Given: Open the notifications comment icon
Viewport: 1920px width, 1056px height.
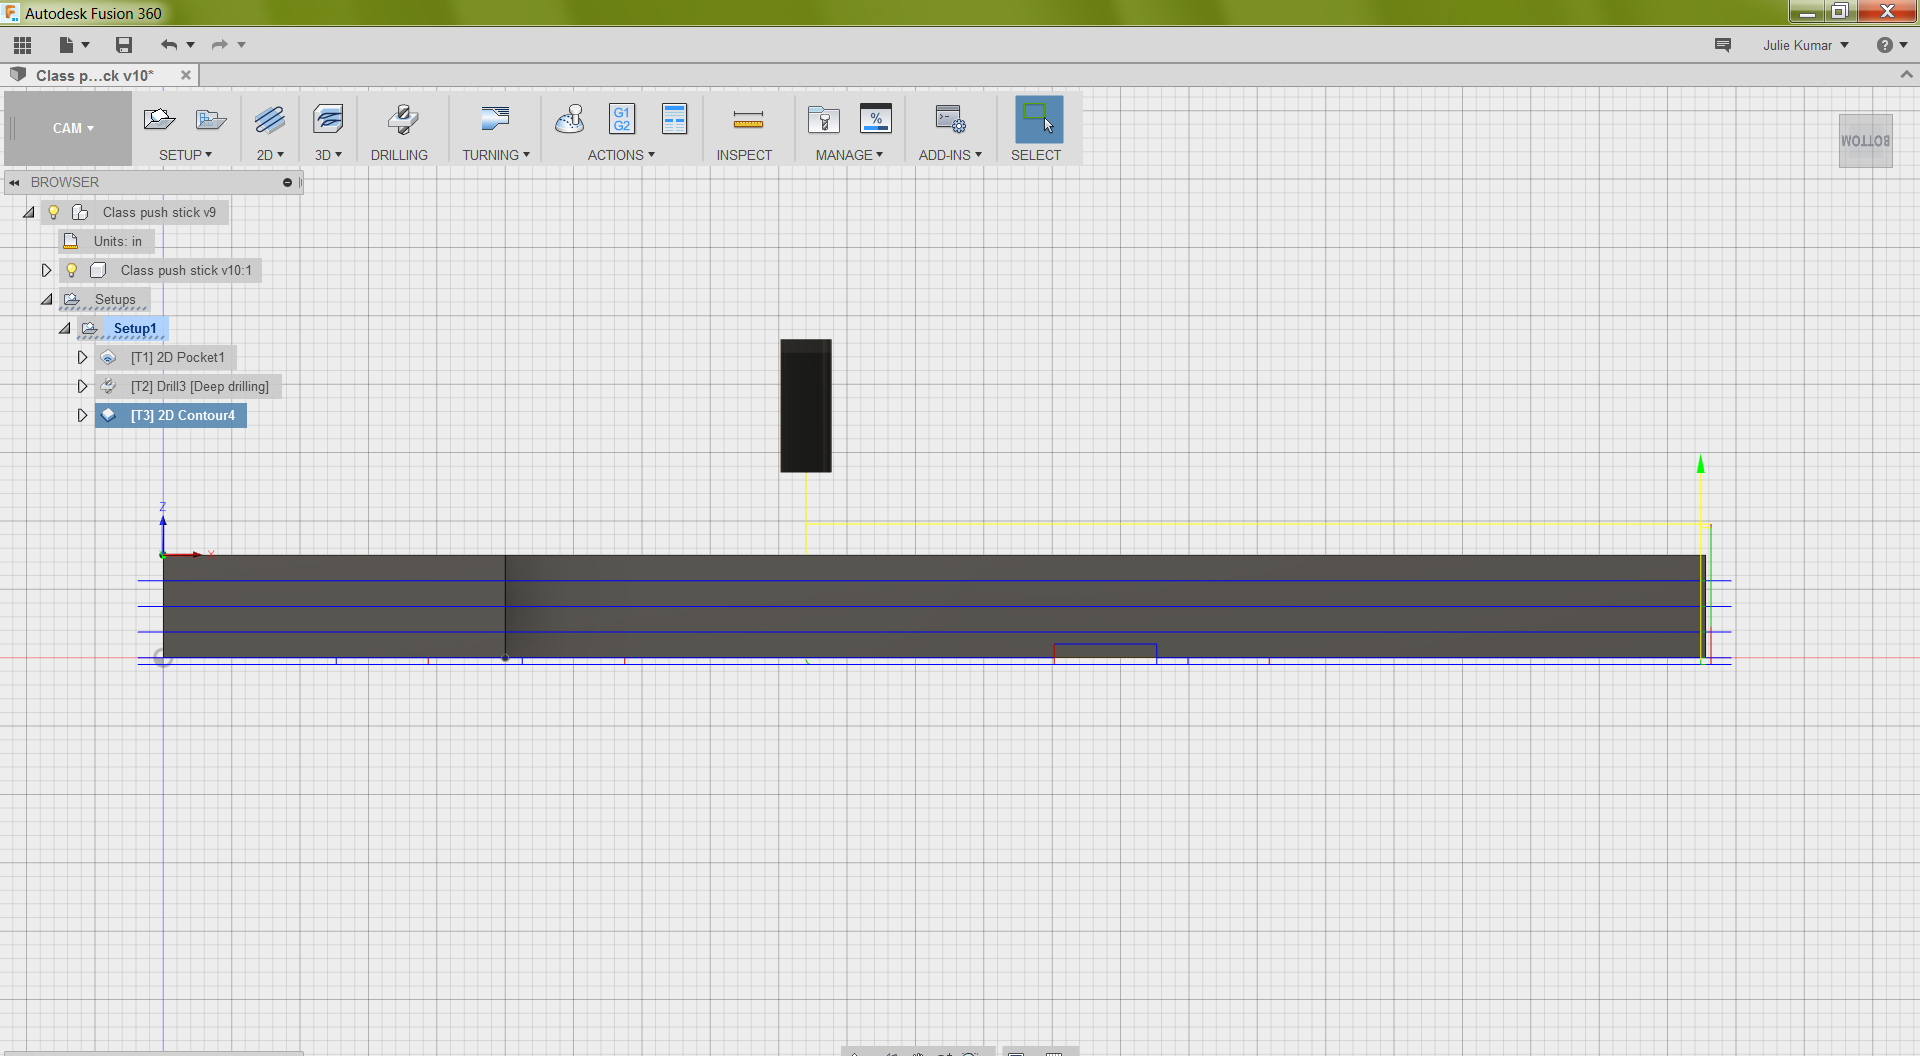Looking at the screenshot, I should tap(1723, 45).
